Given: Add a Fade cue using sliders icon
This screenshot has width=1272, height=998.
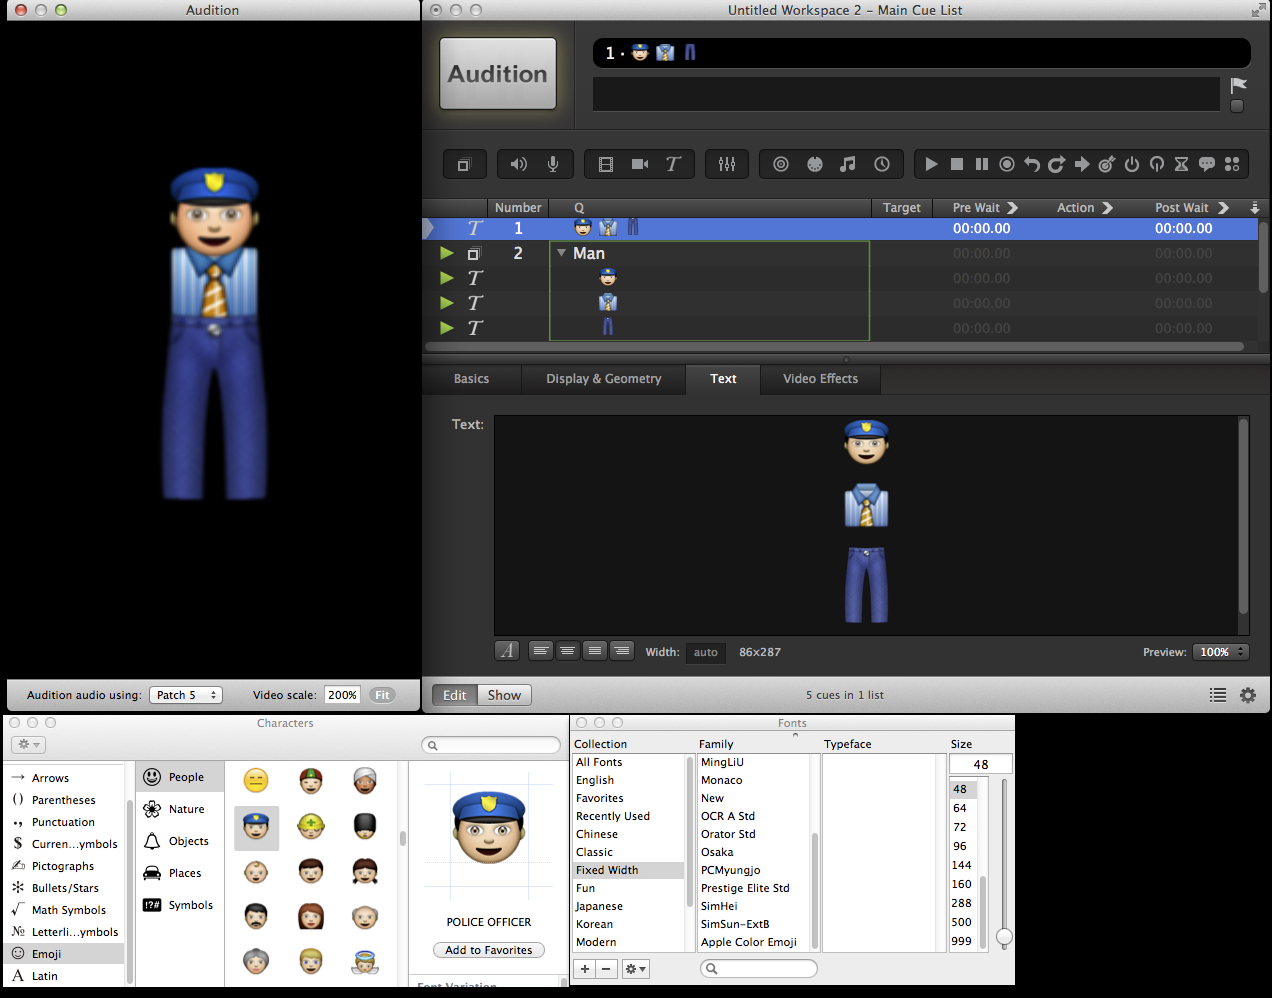Looking at the screenshot, I should pos(727,165).
